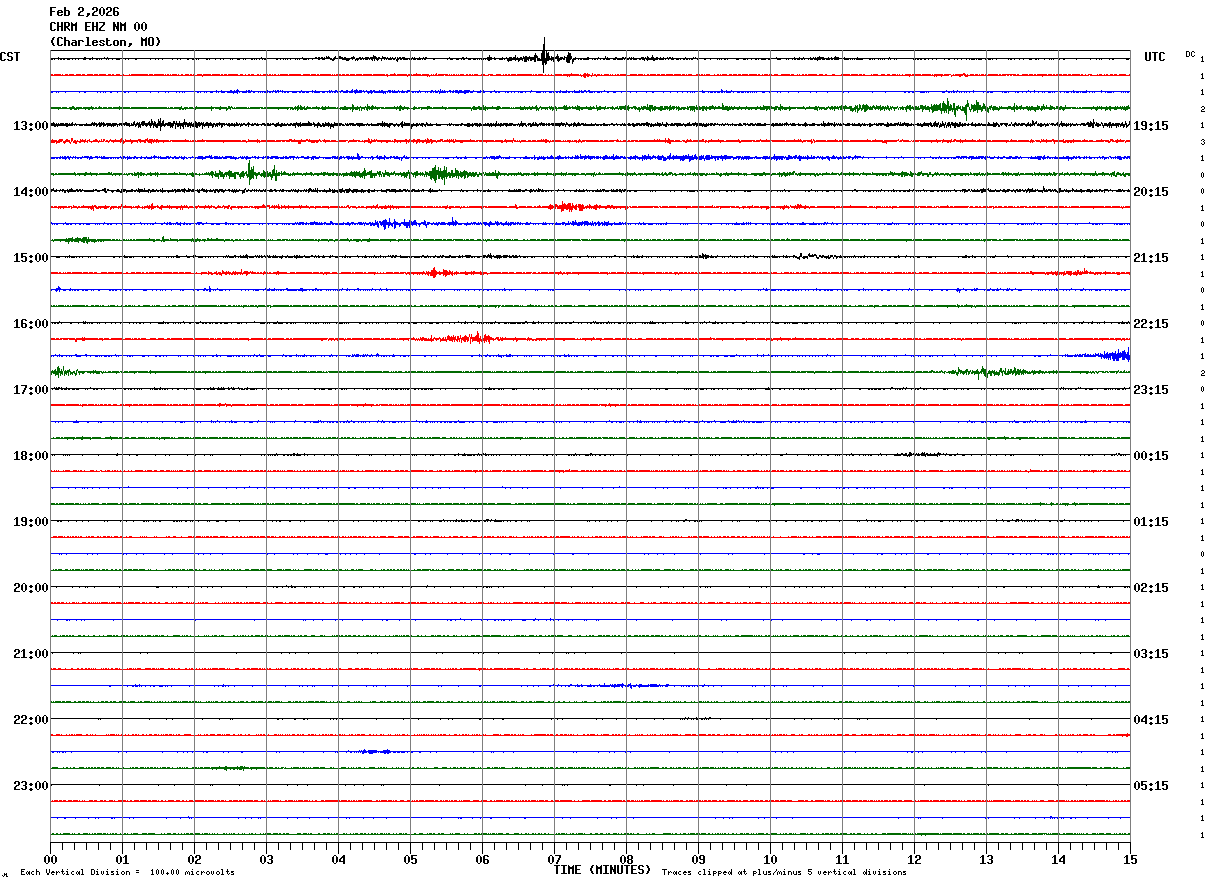Click the UTC timezone label

(1155, 57)
